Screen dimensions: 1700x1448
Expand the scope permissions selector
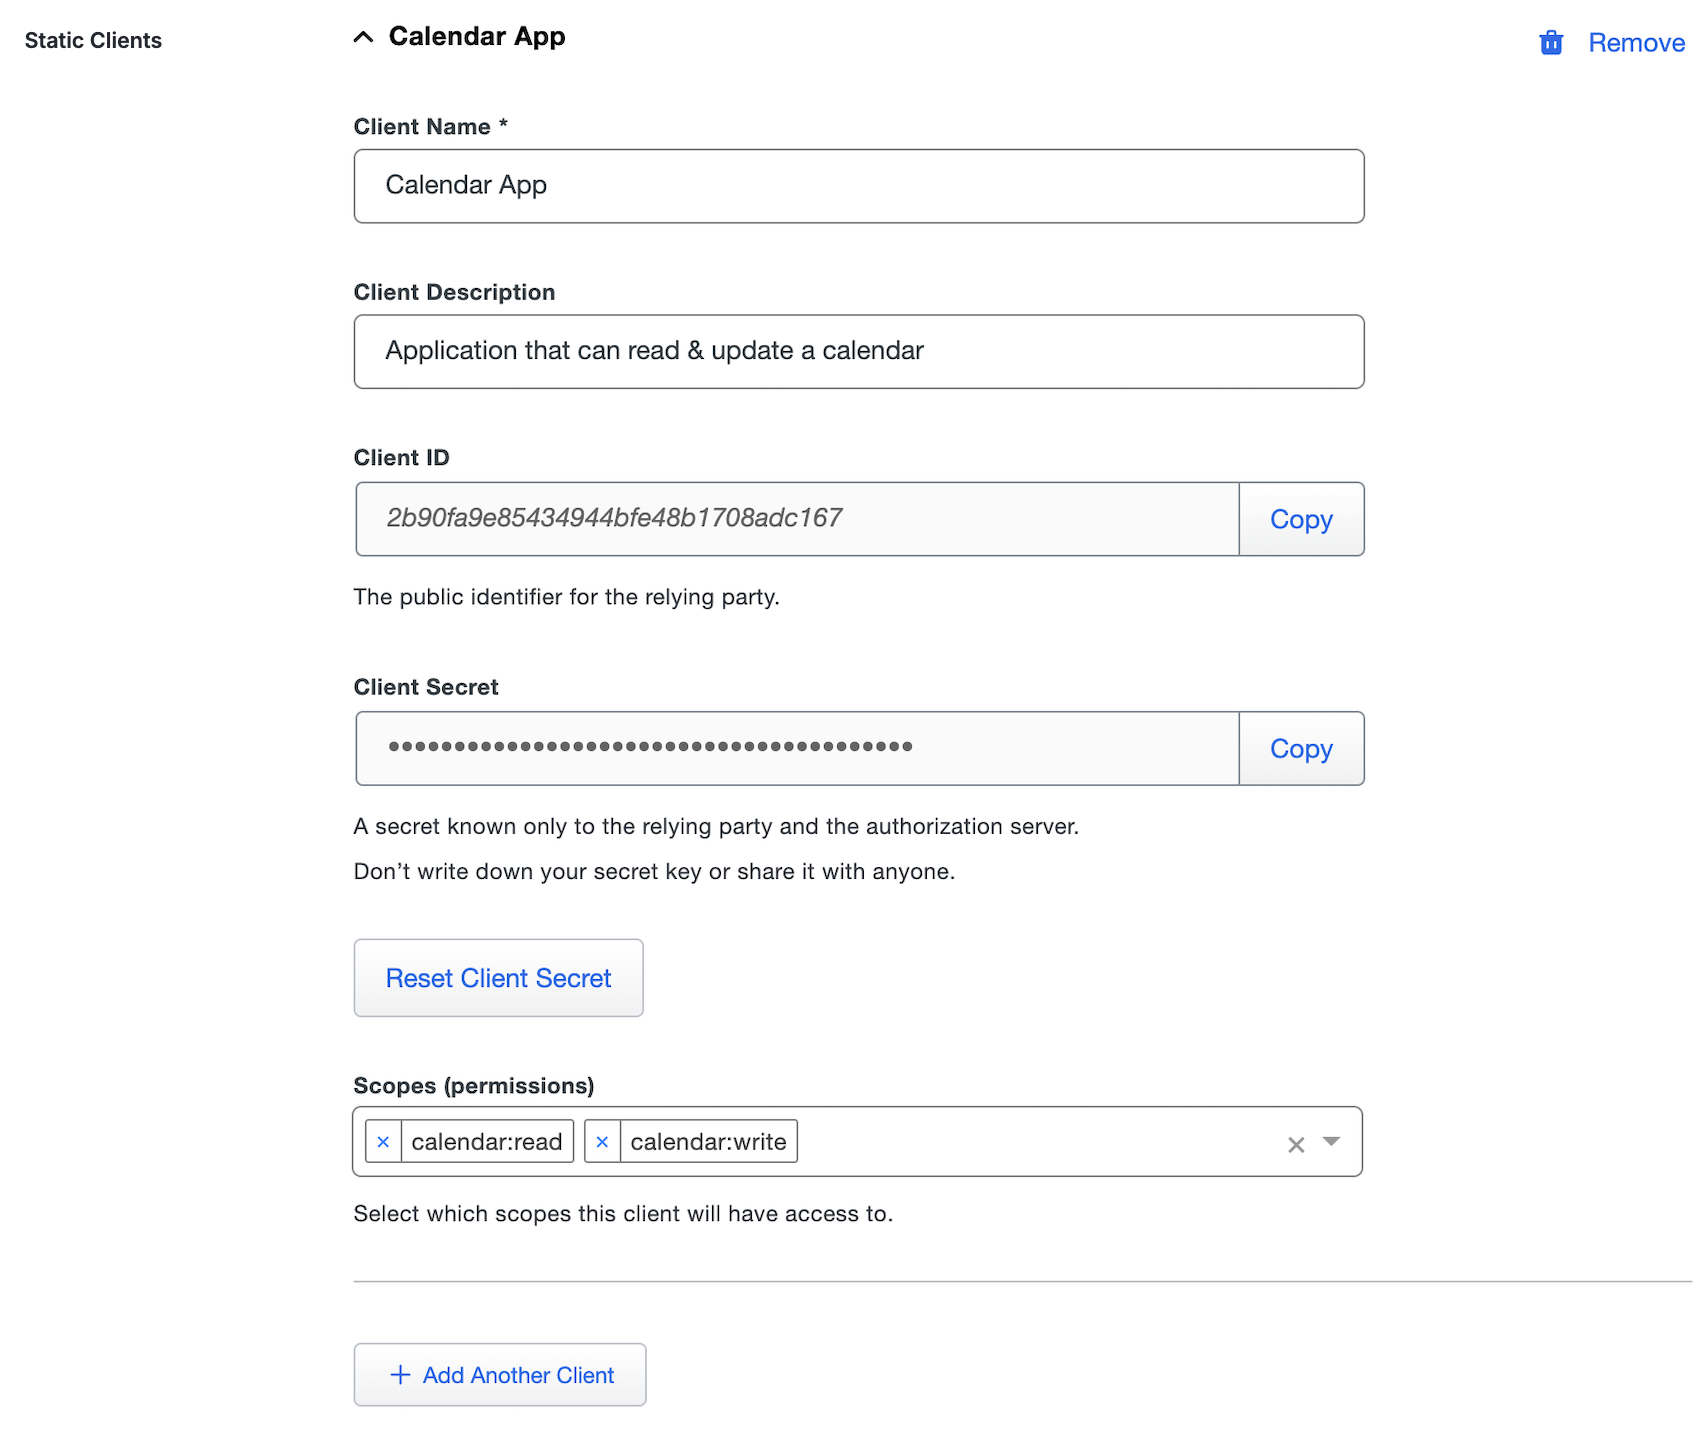point(1331,1141)
